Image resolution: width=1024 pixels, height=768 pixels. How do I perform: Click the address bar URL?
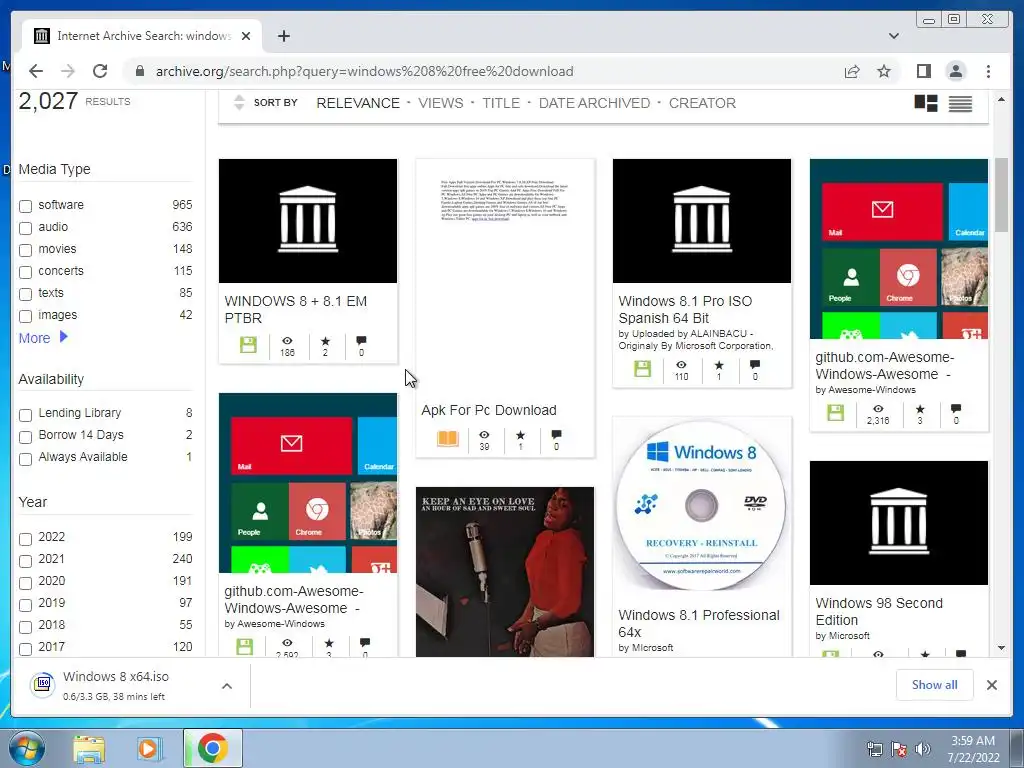364,71
